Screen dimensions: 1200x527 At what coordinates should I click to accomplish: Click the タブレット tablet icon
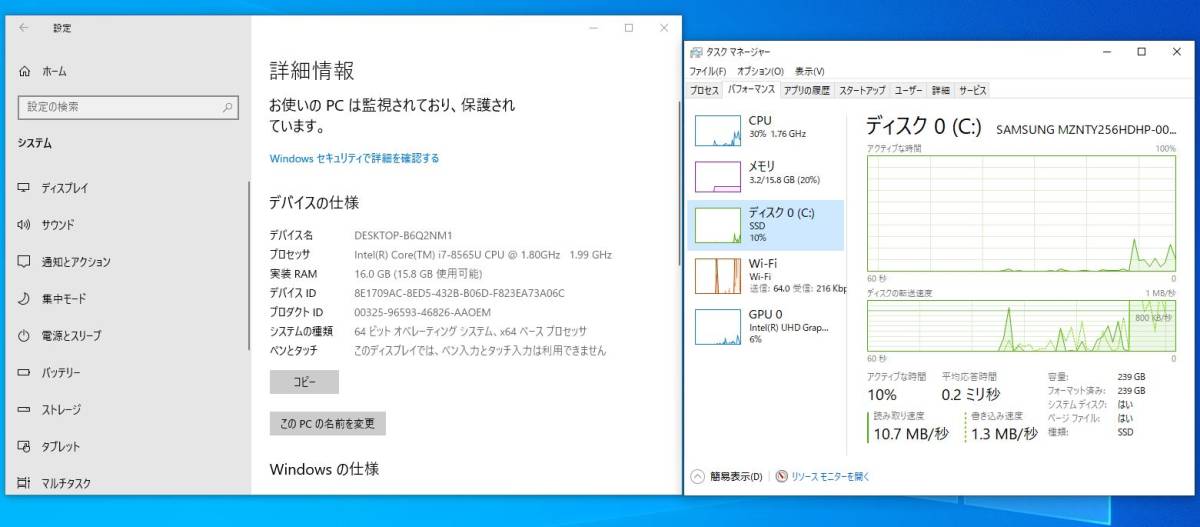[x=24, y=447]
